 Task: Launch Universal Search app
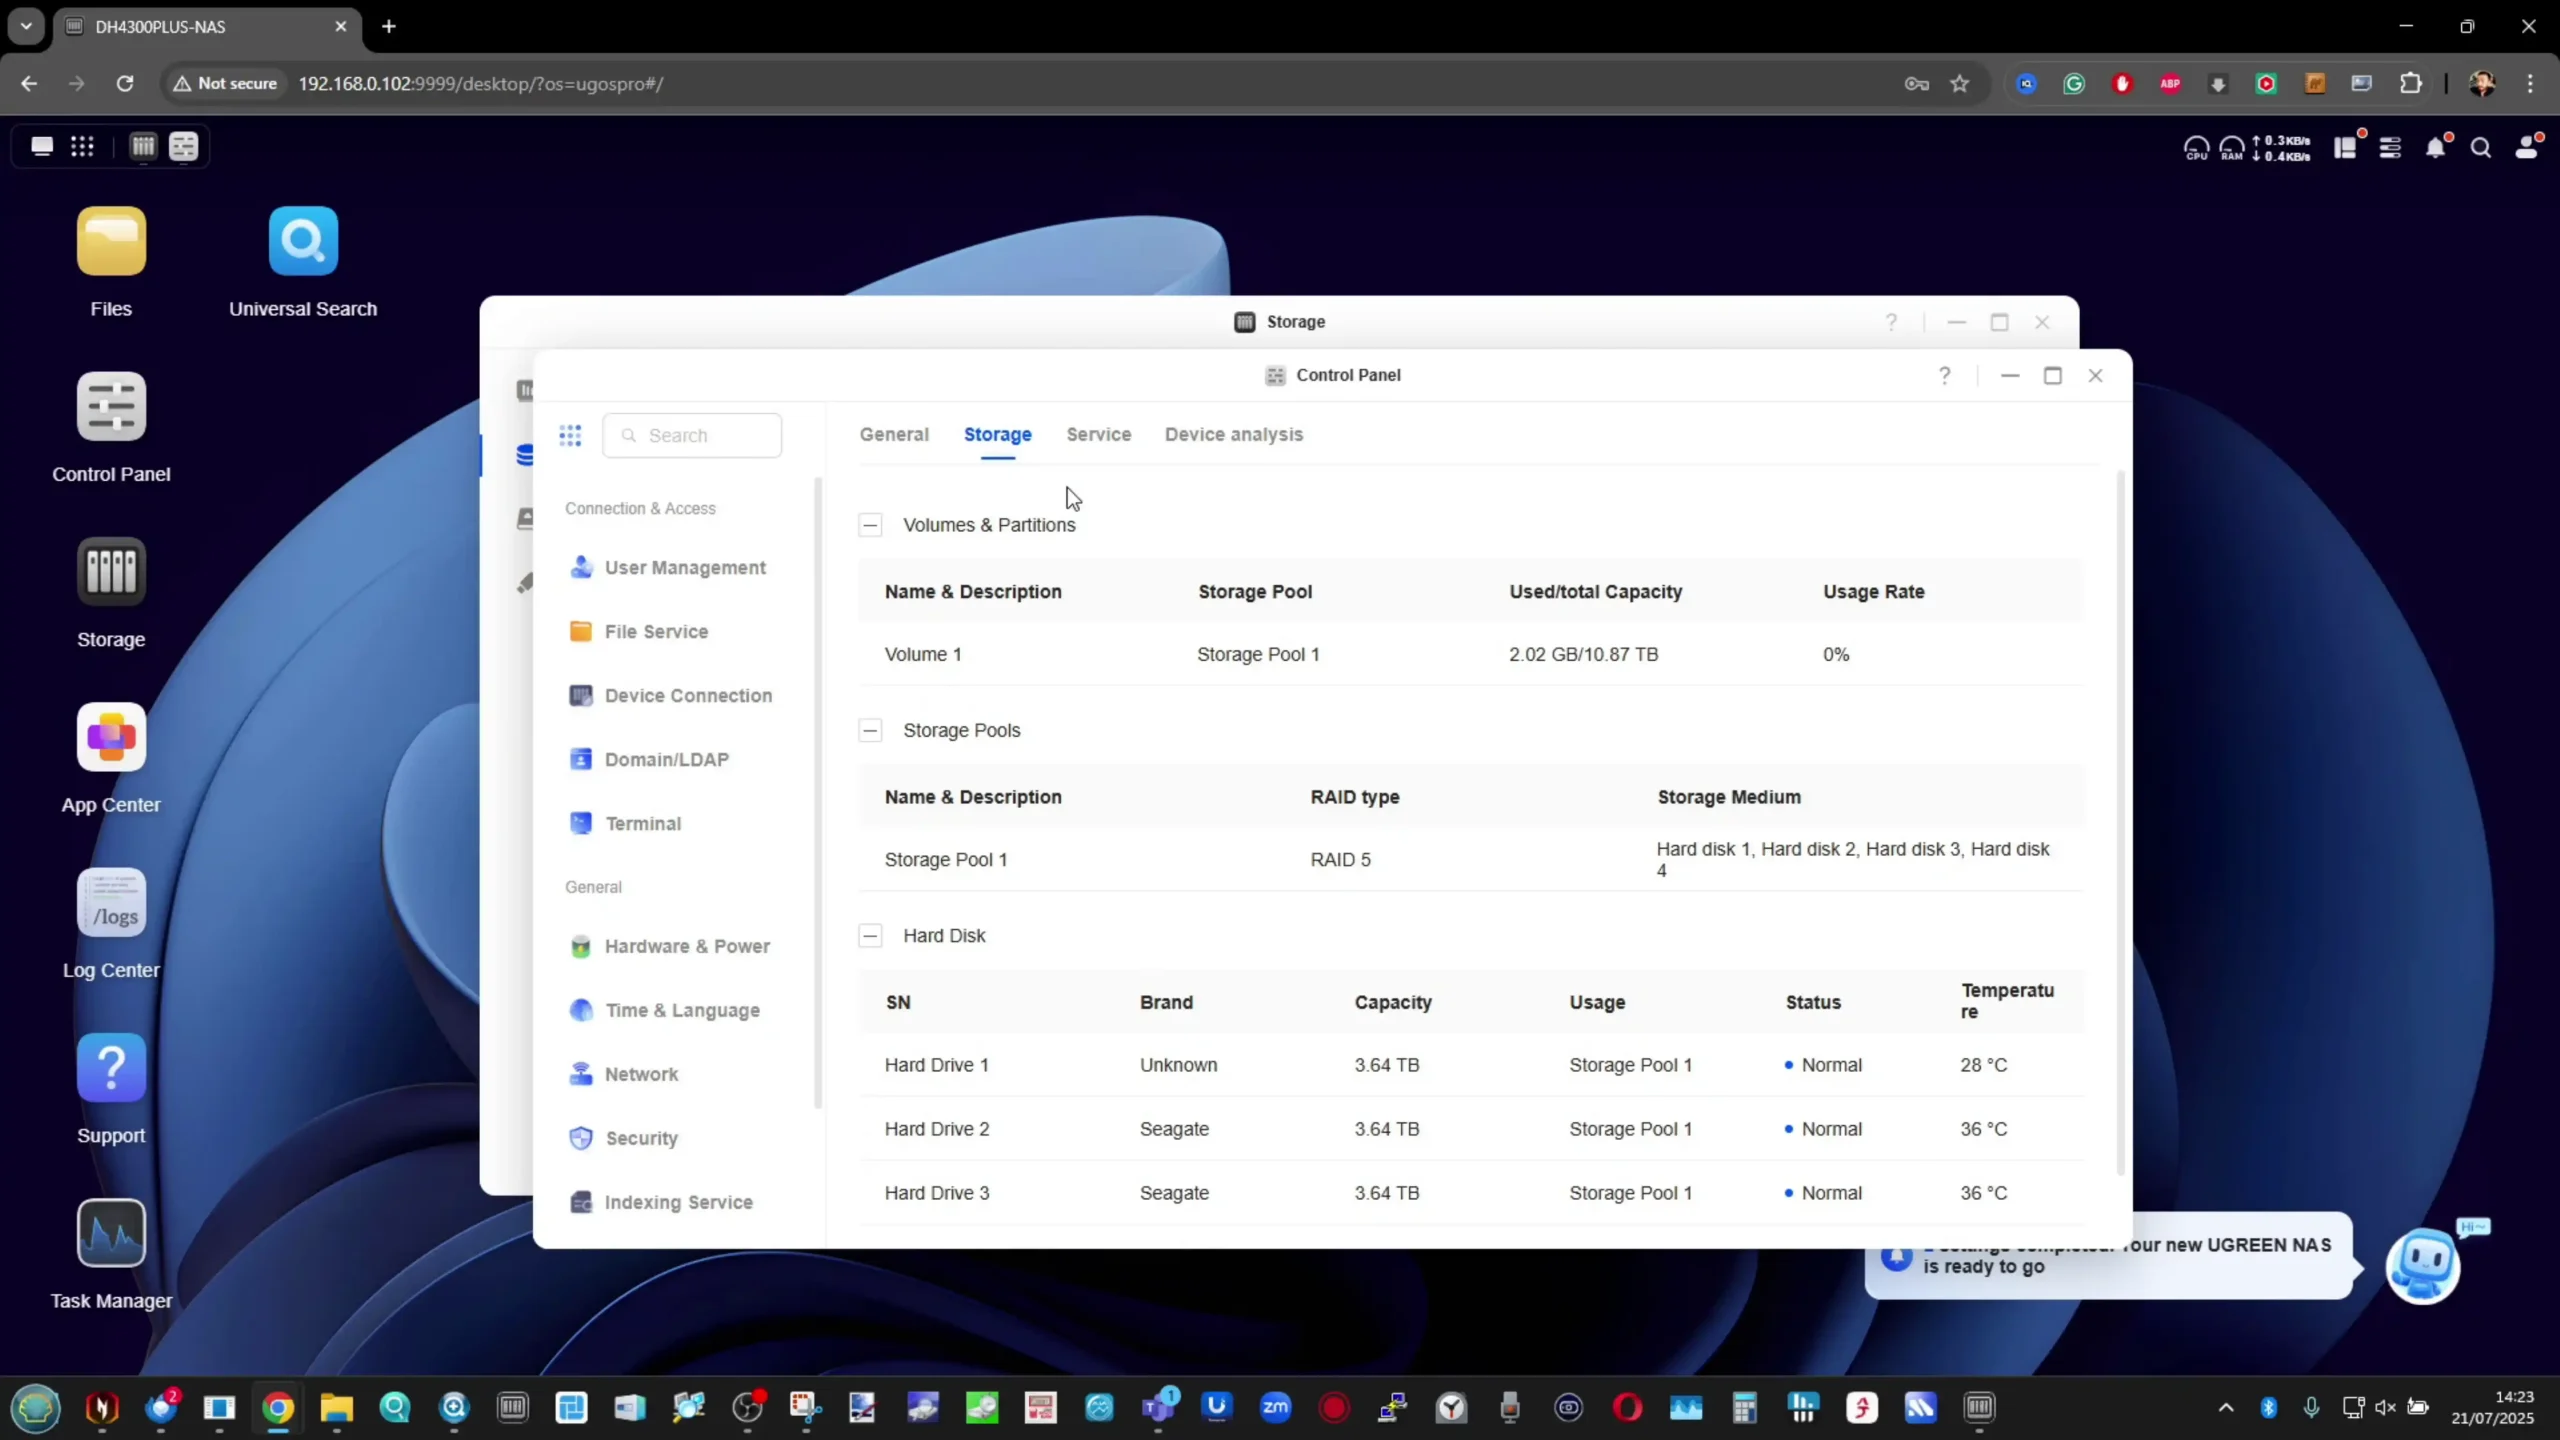pyautogui.click(x=303, y=241)
